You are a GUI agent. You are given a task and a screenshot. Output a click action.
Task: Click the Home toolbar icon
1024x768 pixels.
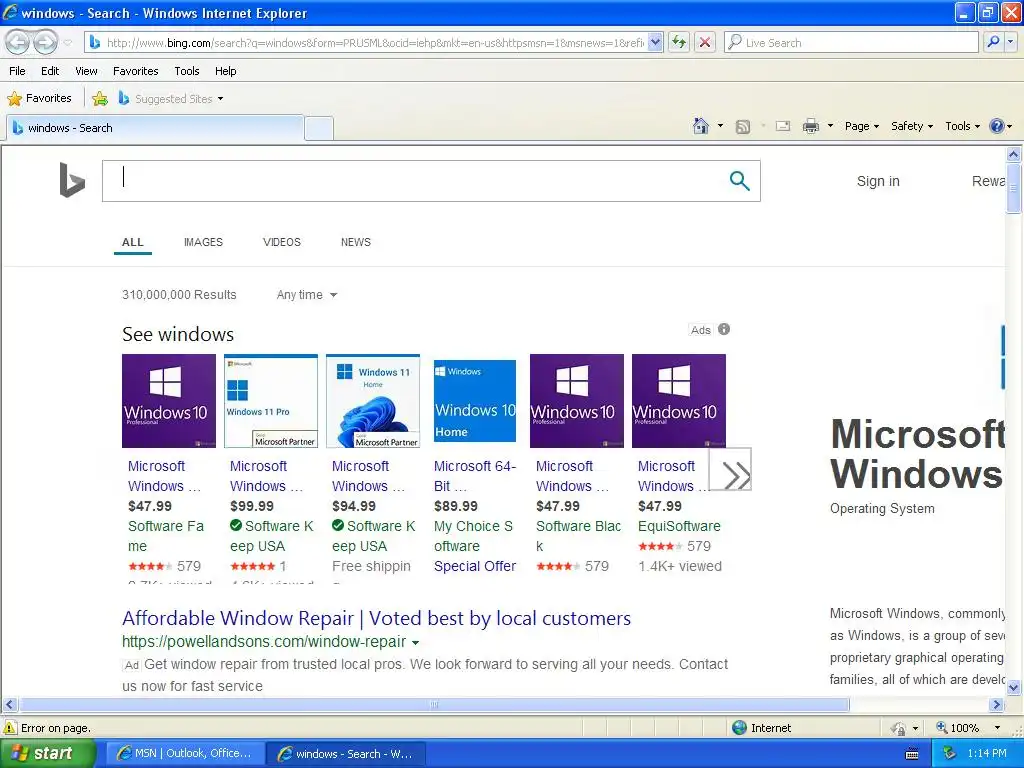coord(701,126)
